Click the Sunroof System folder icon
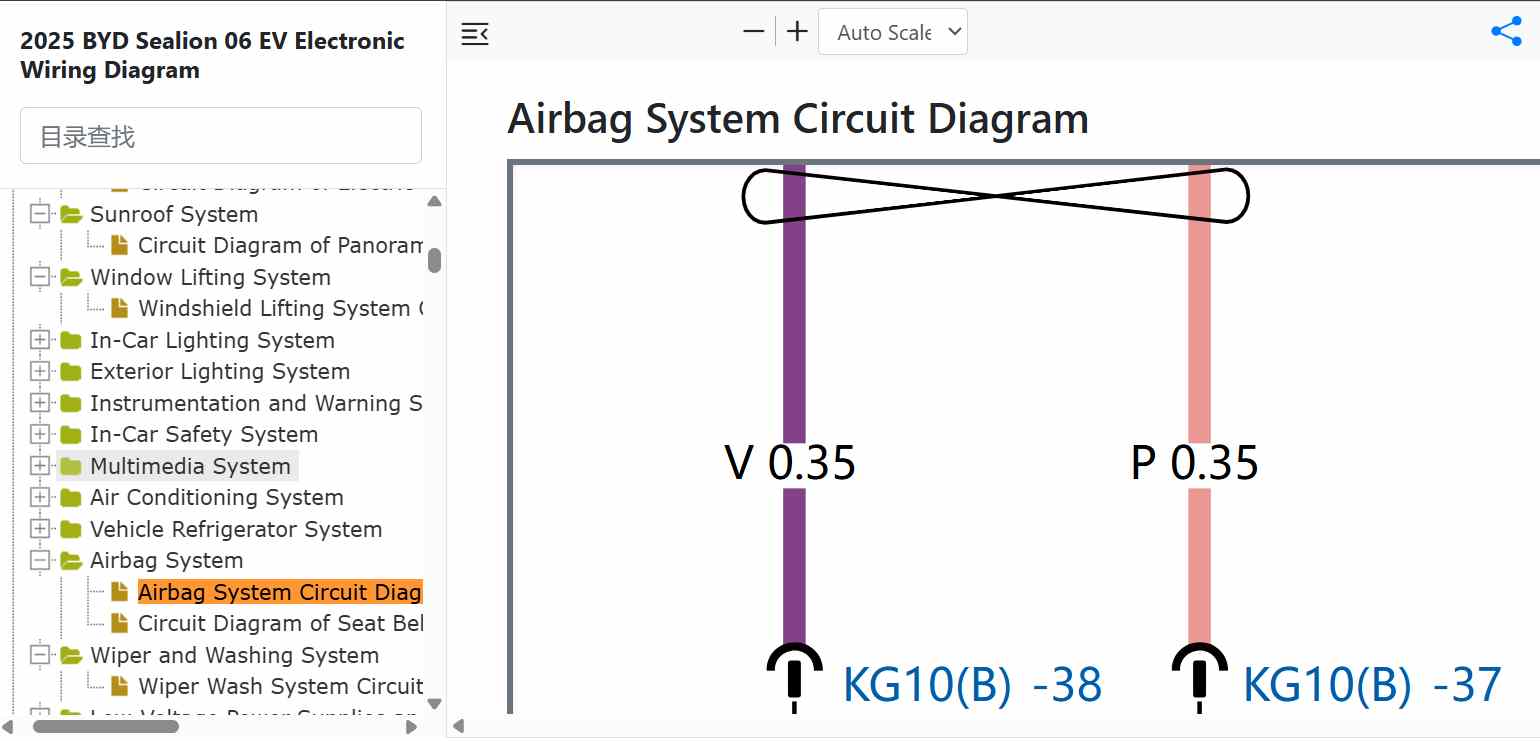This screenshot has width=1540, height=741. pyautogui.click(x=70, y=214)
